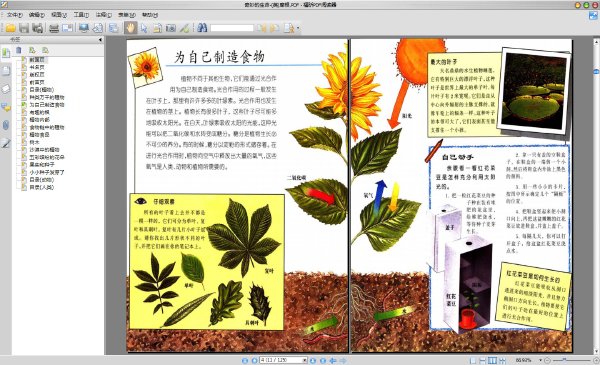Image resolution: width=600 pixels, height=365 pixels.
Task: Go forward to the next view
Action: 343,360
